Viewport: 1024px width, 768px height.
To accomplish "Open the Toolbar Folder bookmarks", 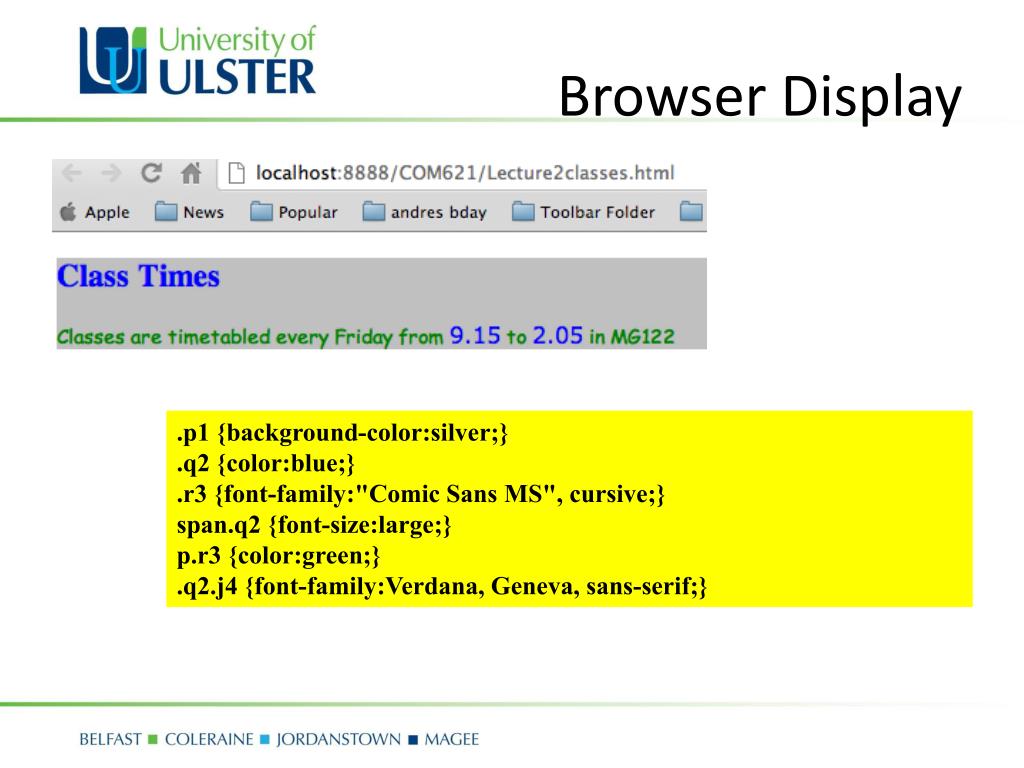I will (584, 212).
